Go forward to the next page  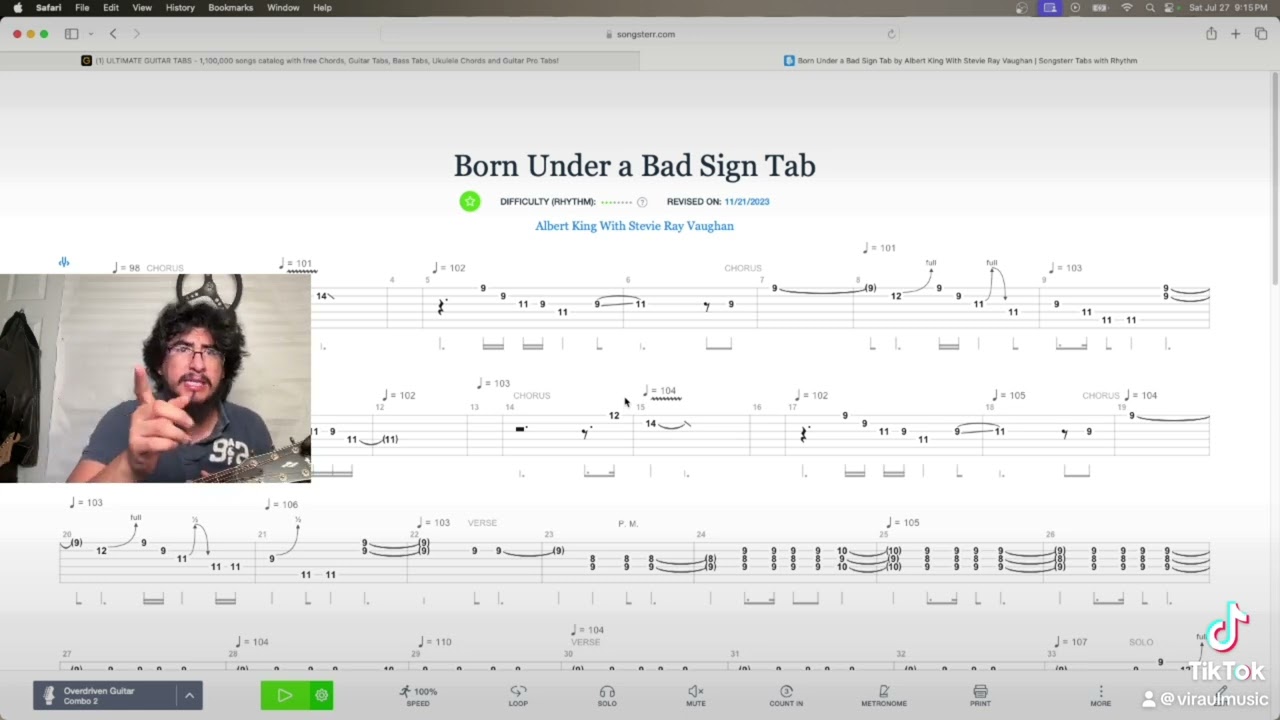pyautogui.click(x=136, y=34)
